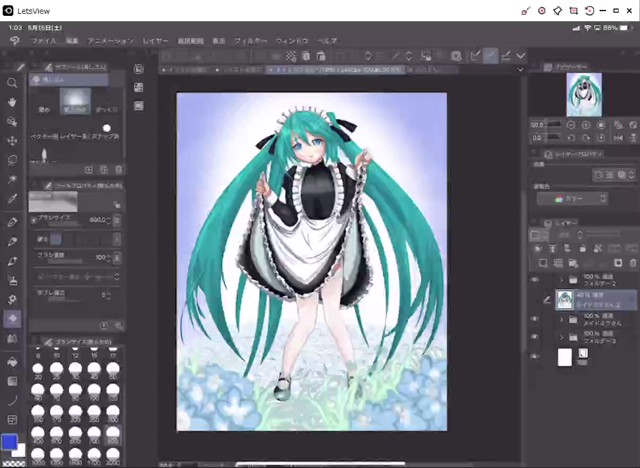Viewport: 640px width, 468px height.
Task: Click the brush density 100 stepper
Action: pyautogui.click(x=108, y=258)
